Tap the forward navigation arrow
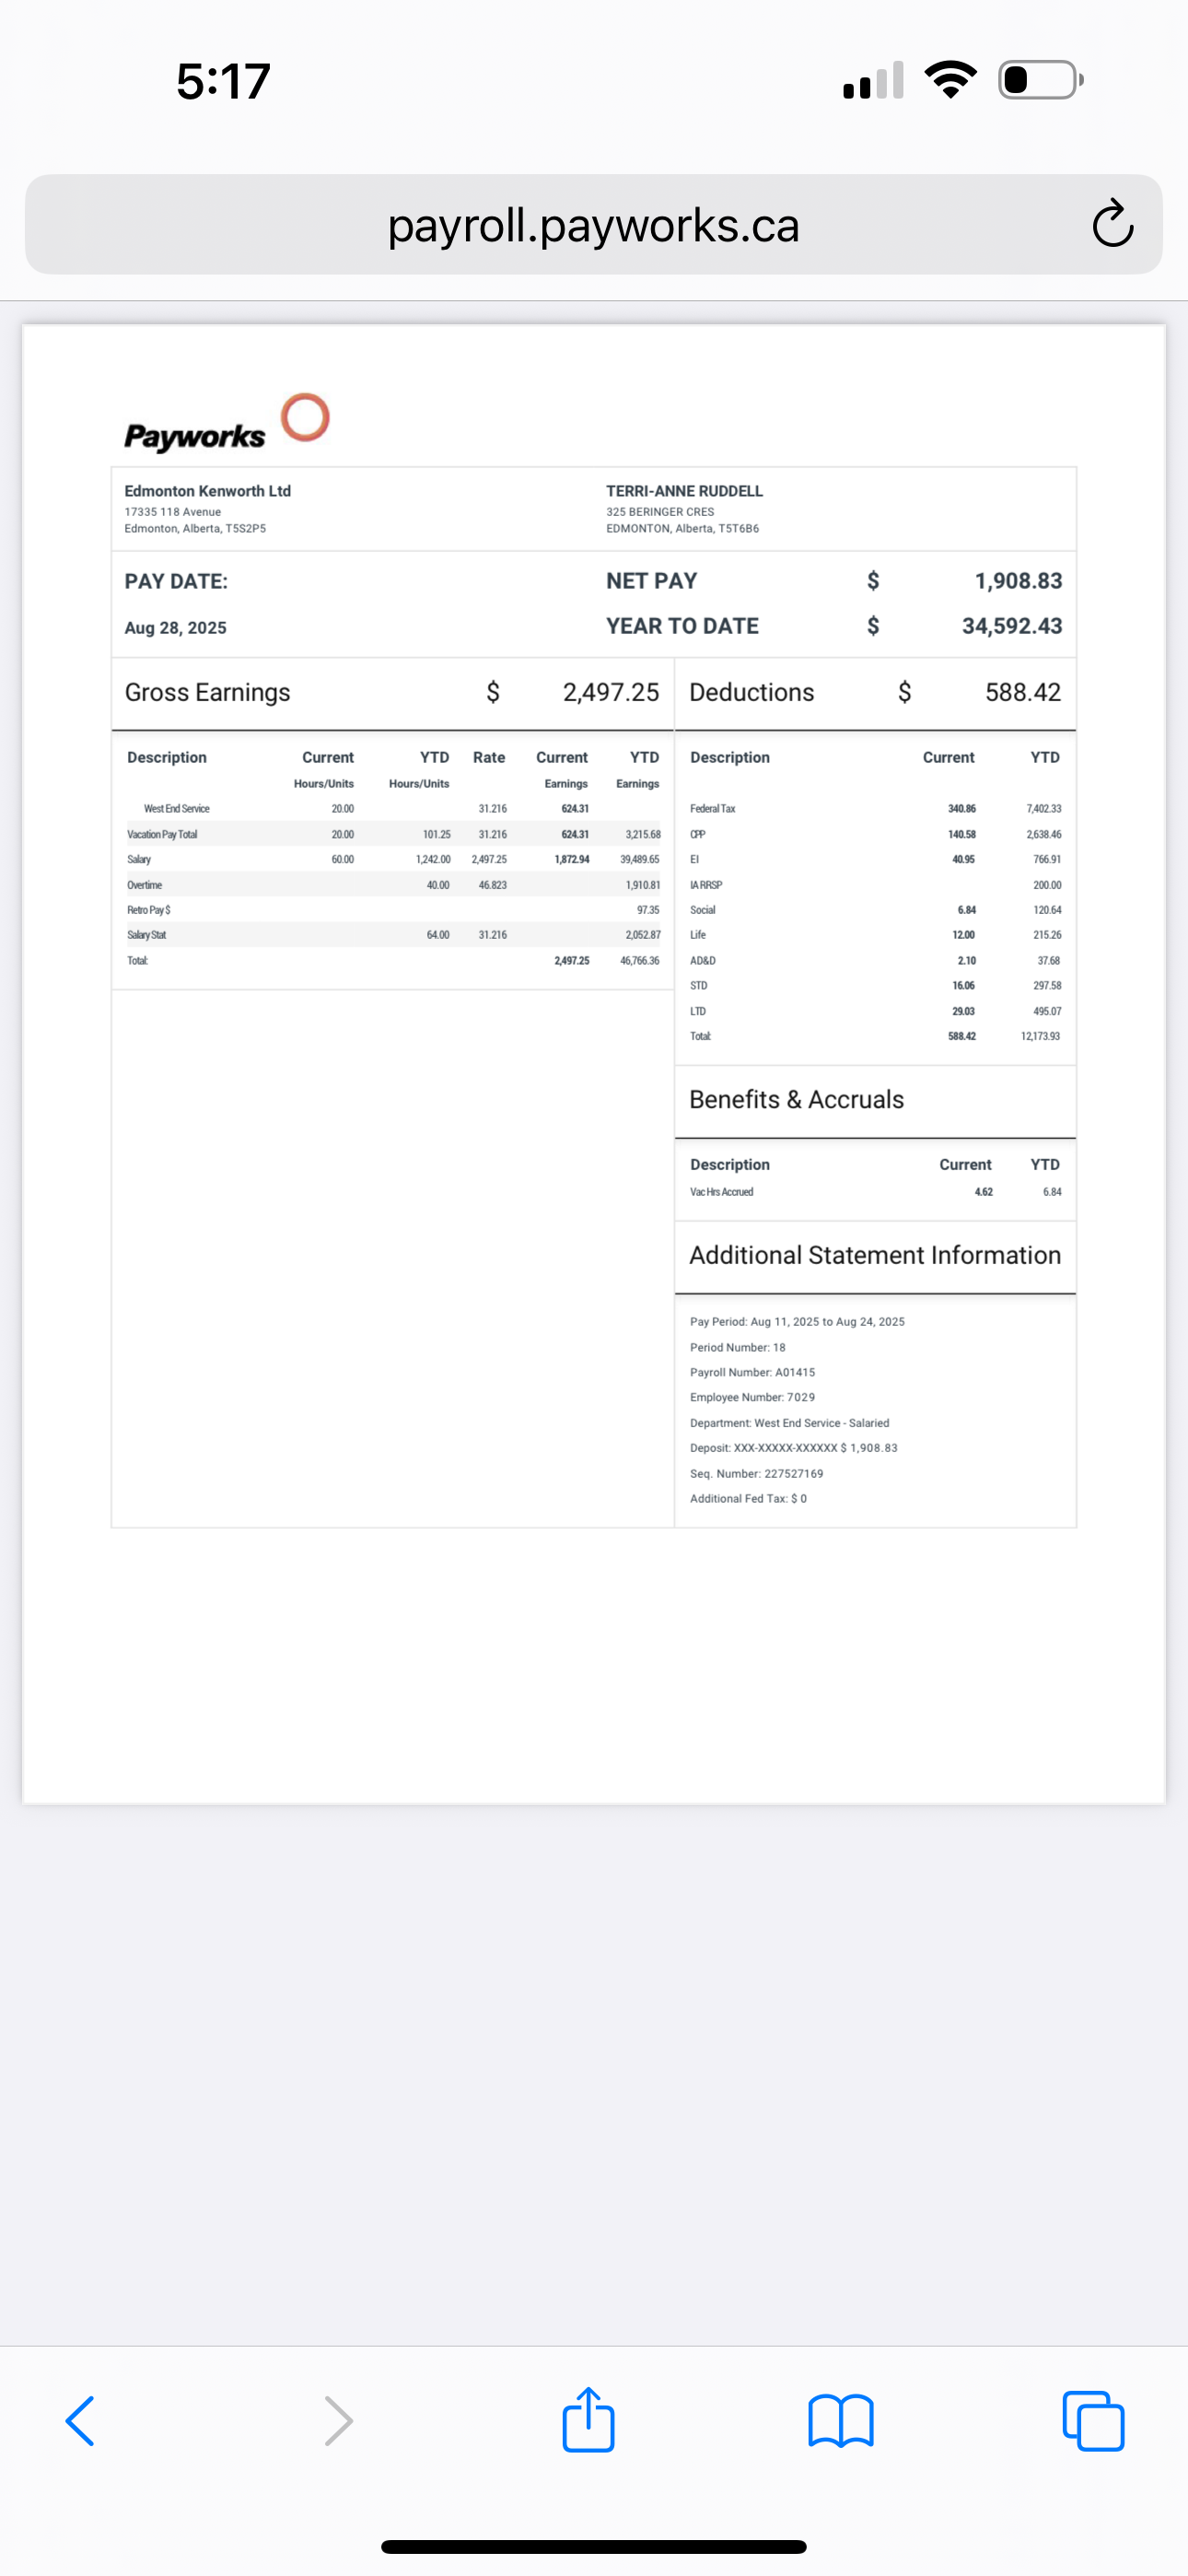This screenshot has width=1188, height=2576. click(x=339, y=2420)
